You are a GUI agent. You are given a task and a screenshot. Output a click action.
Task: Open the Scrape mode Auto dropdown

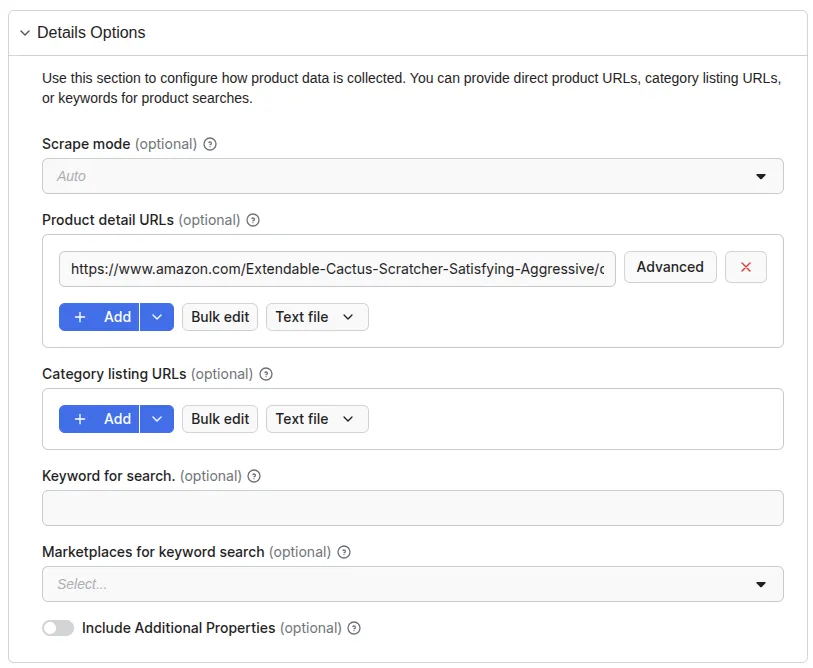click(762, 175)
